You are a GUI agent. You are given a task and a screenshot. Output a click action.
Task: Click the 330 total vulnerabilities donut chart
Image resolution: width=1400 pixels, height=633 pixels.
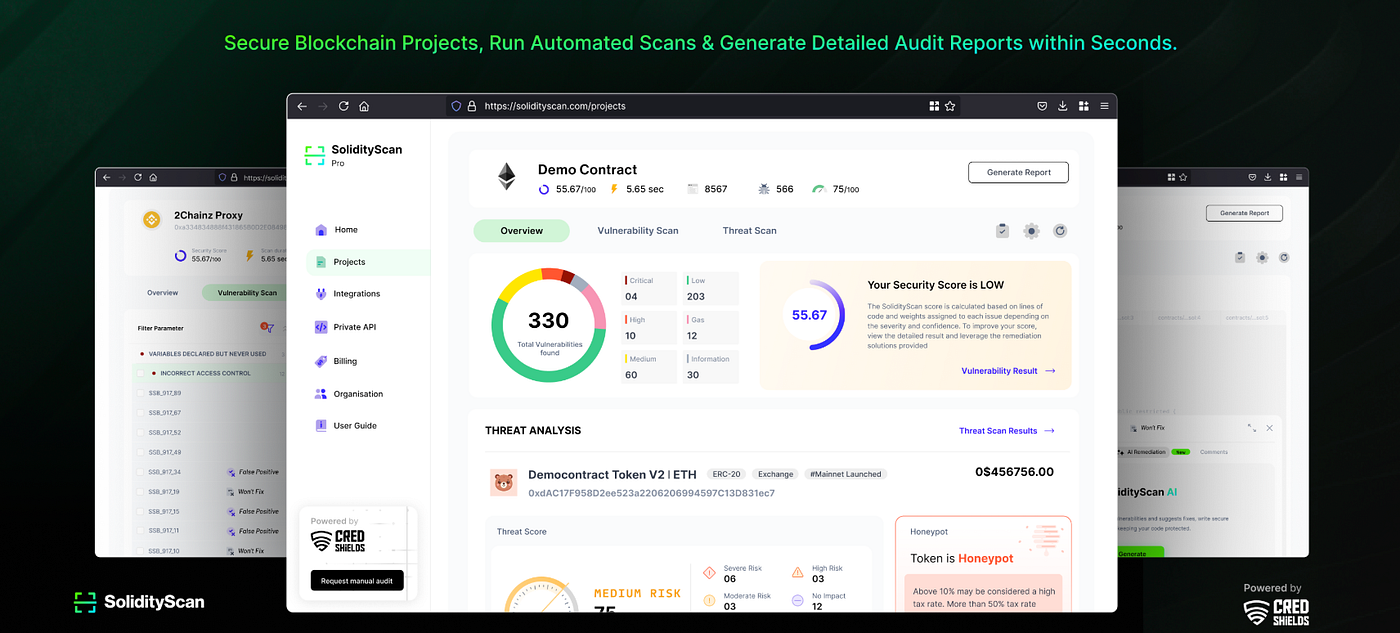pos(548,325)
